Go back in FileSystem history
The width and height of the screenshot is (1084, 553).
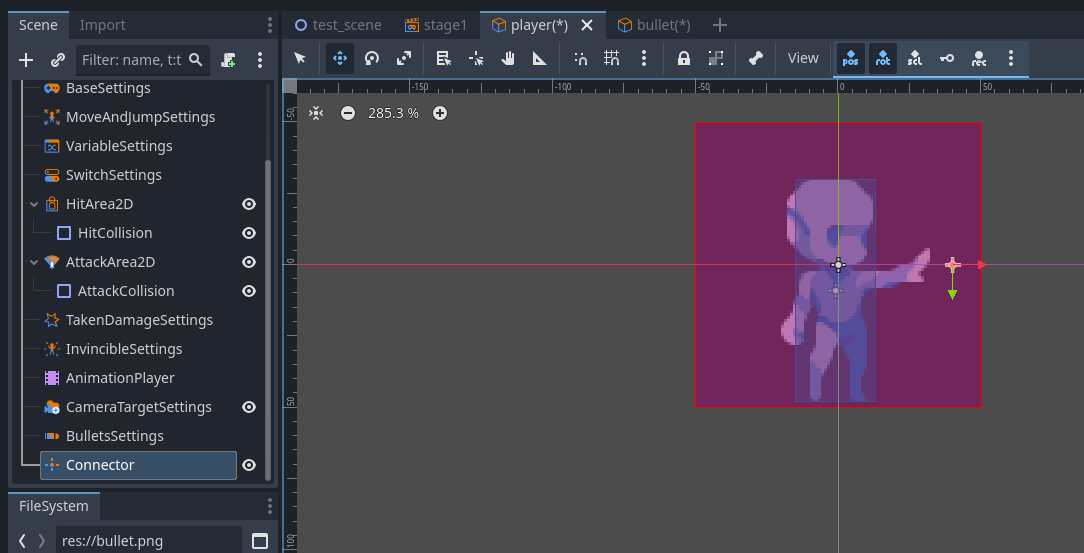point(22,541)
